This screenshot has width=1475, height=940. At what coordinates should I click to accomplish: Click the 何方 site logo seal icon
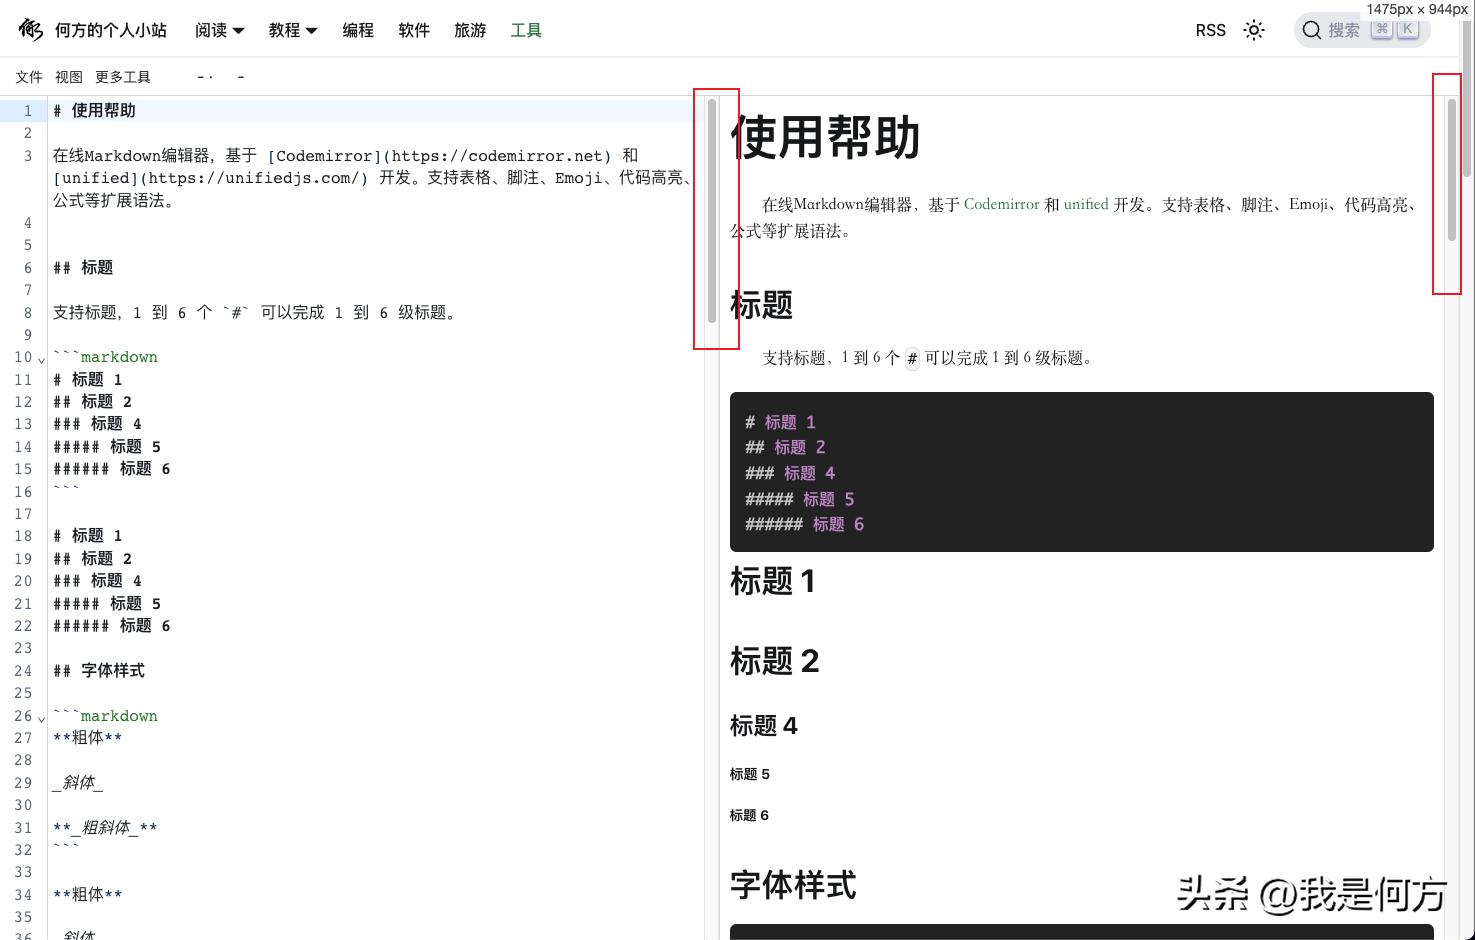pyautogui.click(x=30, y=30)
